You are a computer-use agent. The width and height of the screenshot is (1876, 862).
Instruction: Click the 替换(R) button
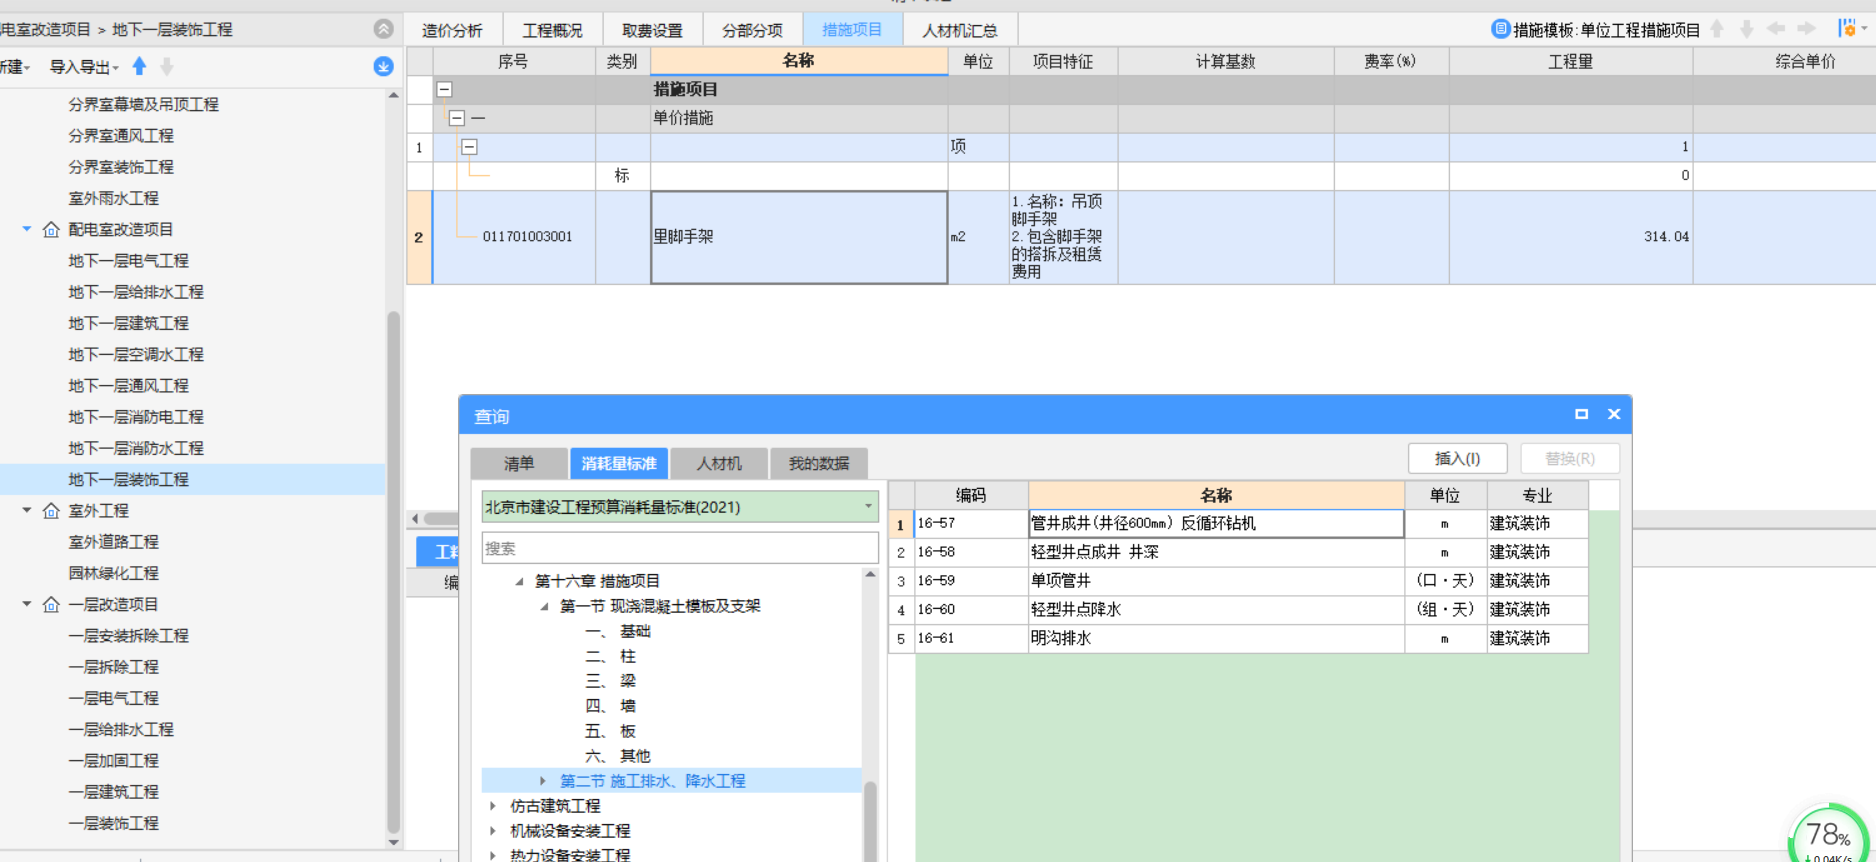1570,459
